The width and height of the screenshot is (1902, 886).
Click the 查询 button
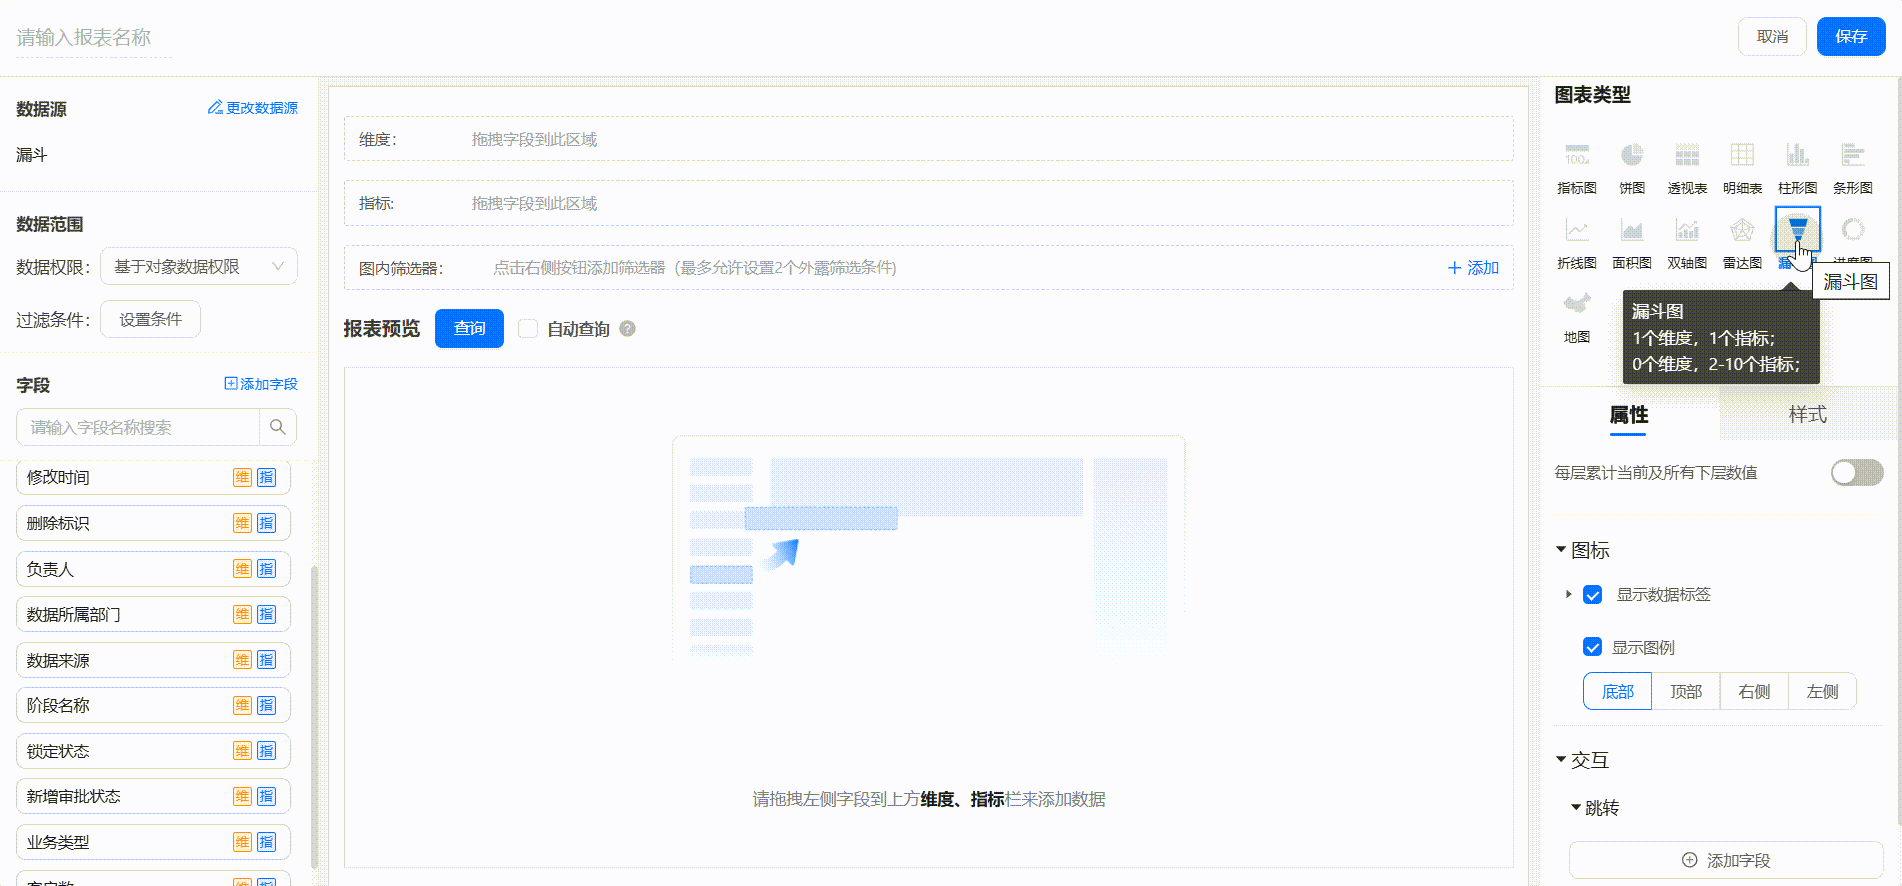click(469, 328)
